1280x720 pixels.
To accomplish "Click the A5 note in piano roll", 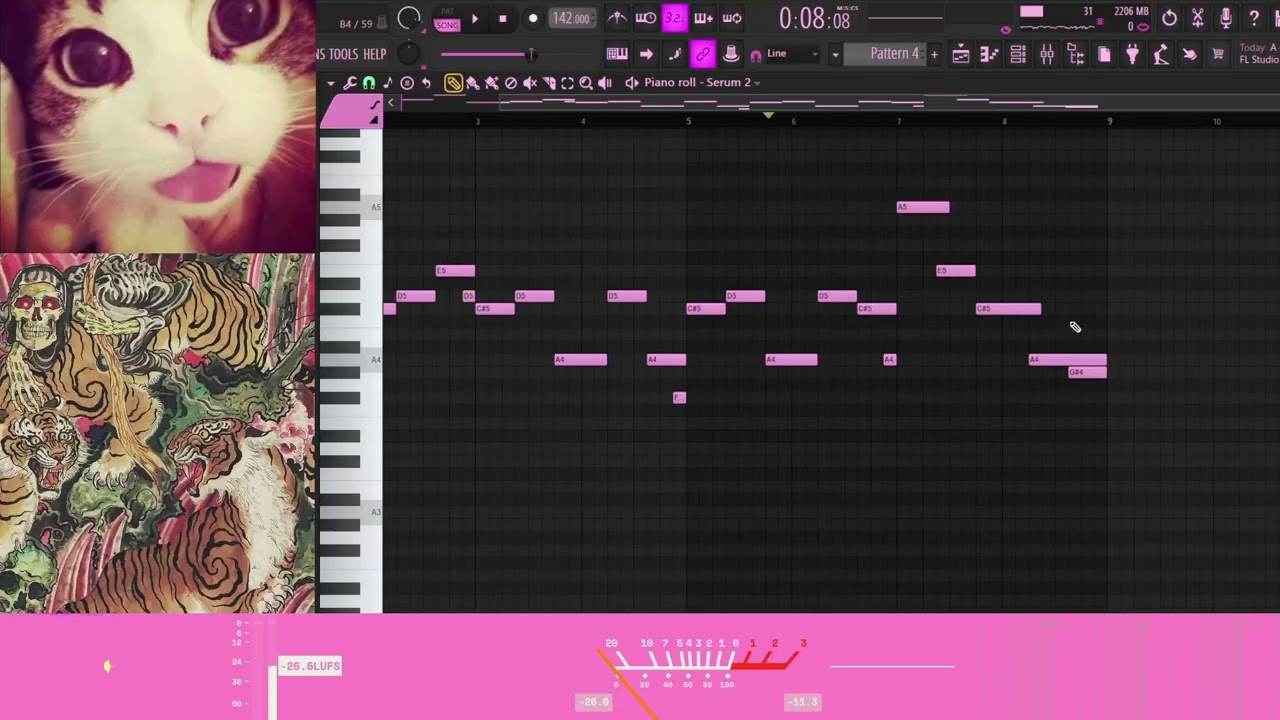I will (x=923, y=207).
